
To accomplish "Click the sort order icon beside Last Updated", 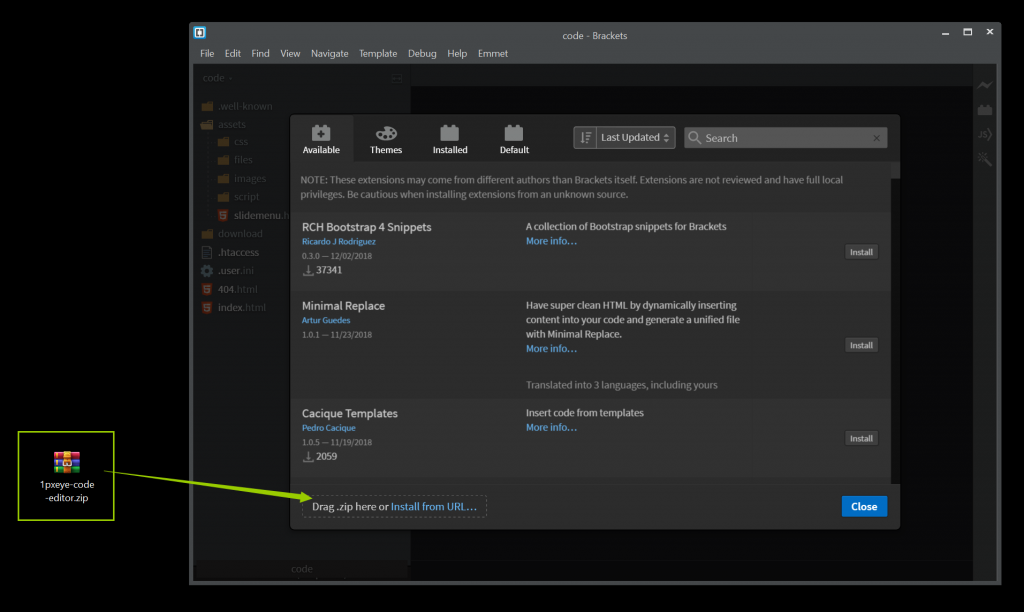I will coord(586,137).
